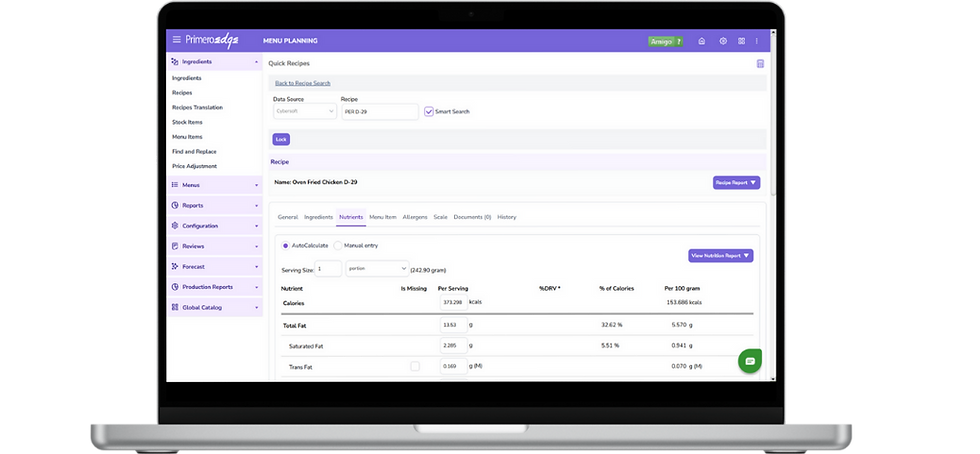Switch to the Ingredients recipe tab
Viewport: 980px width, 454px height.
tap(318, 217)
